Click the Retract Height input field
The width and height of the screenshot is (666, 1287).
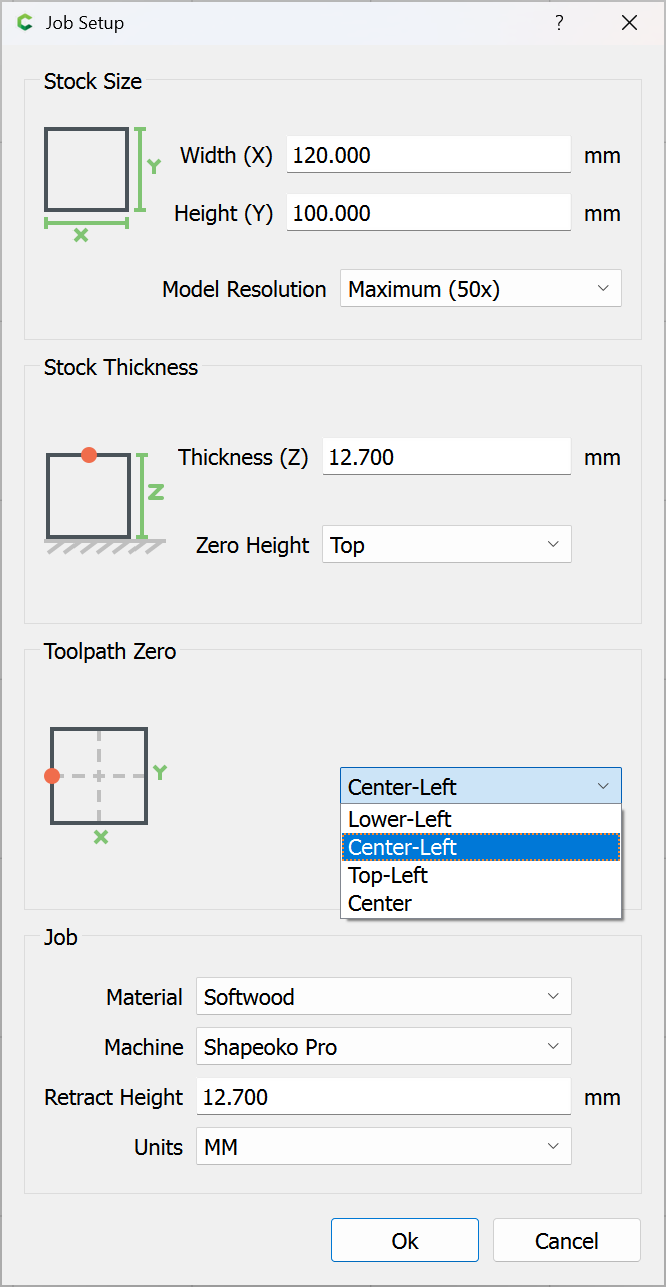383,1097
